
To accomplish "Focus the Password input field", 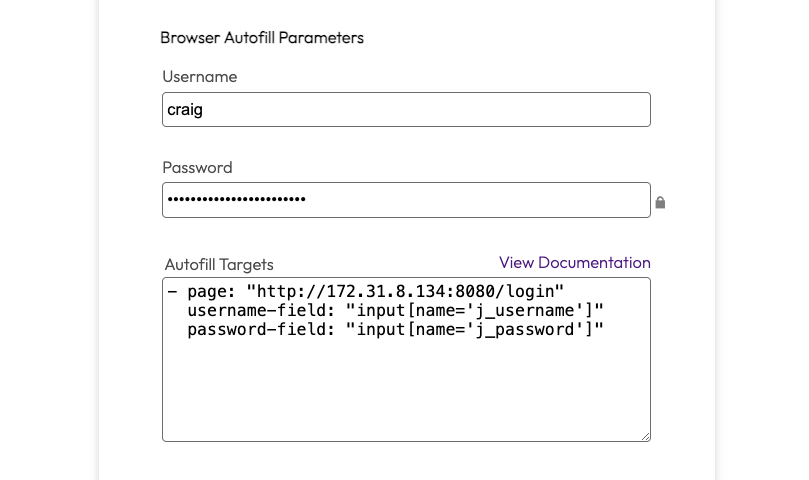I will pyautogui.click(x=406, y=200).
